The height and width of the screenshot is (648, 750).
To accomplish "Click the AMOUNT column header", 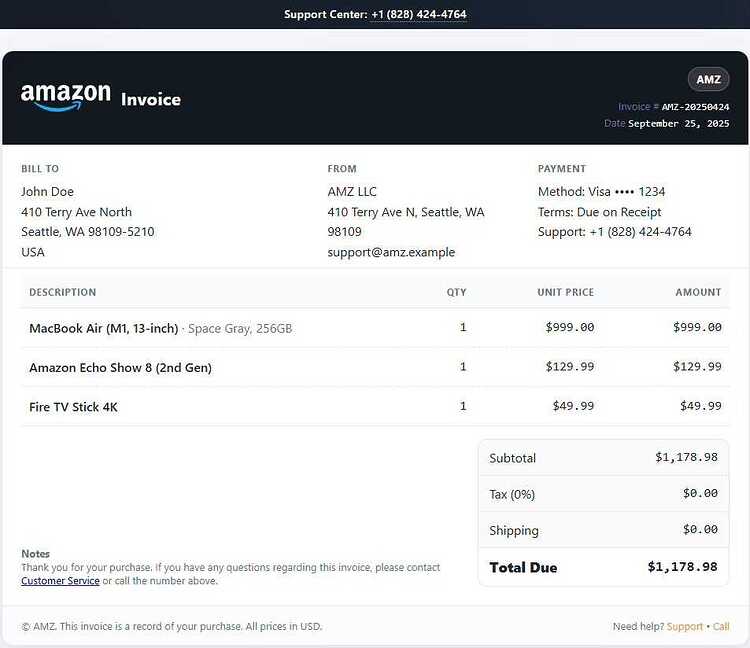I will click(698, 292).
